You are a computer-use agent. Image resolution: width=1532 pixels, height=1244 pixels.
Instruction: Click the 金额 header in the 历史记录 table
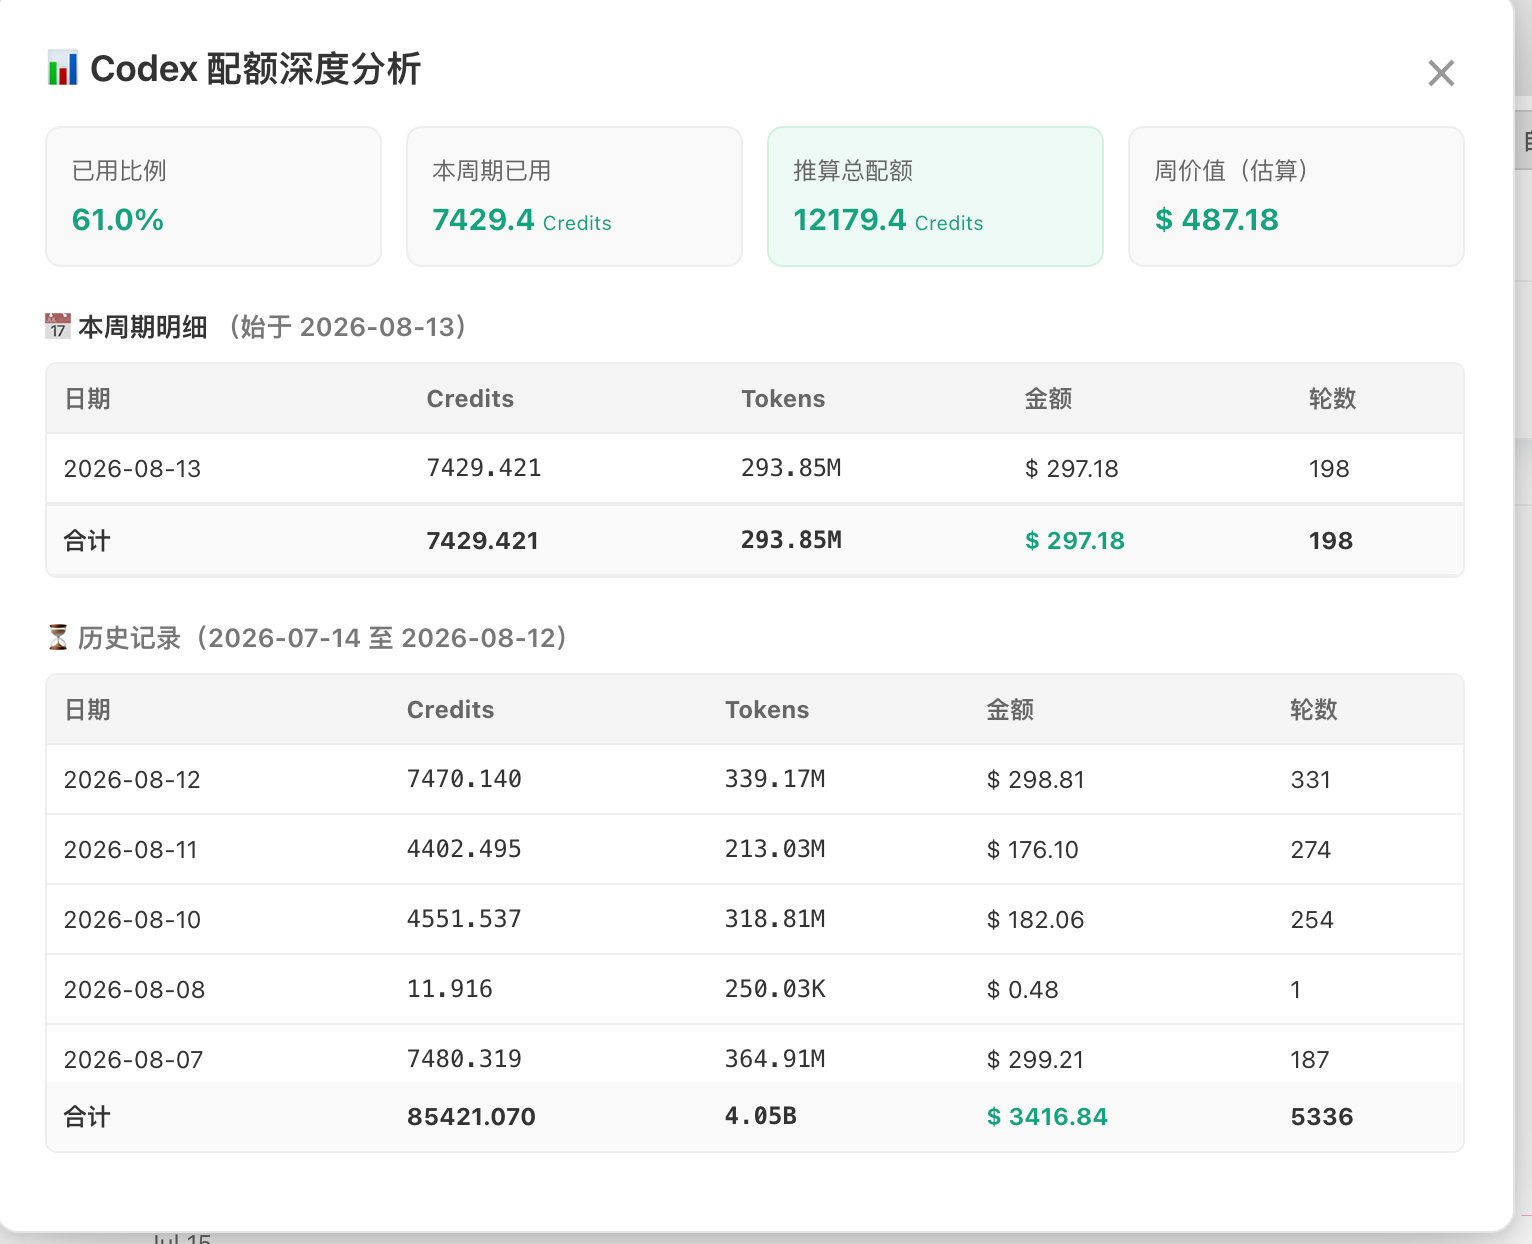tap(1010, 710)
